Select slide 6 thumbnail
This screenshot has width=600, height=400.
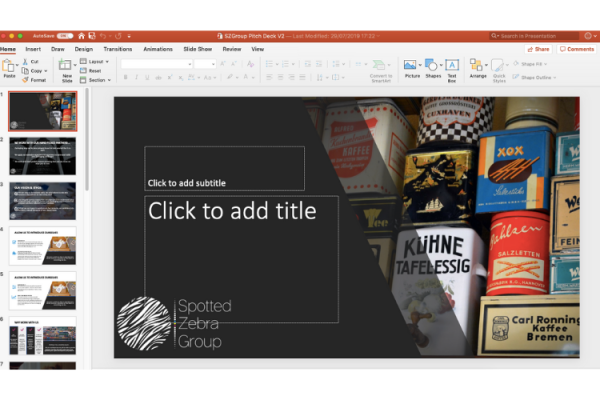tap(42, 336)
